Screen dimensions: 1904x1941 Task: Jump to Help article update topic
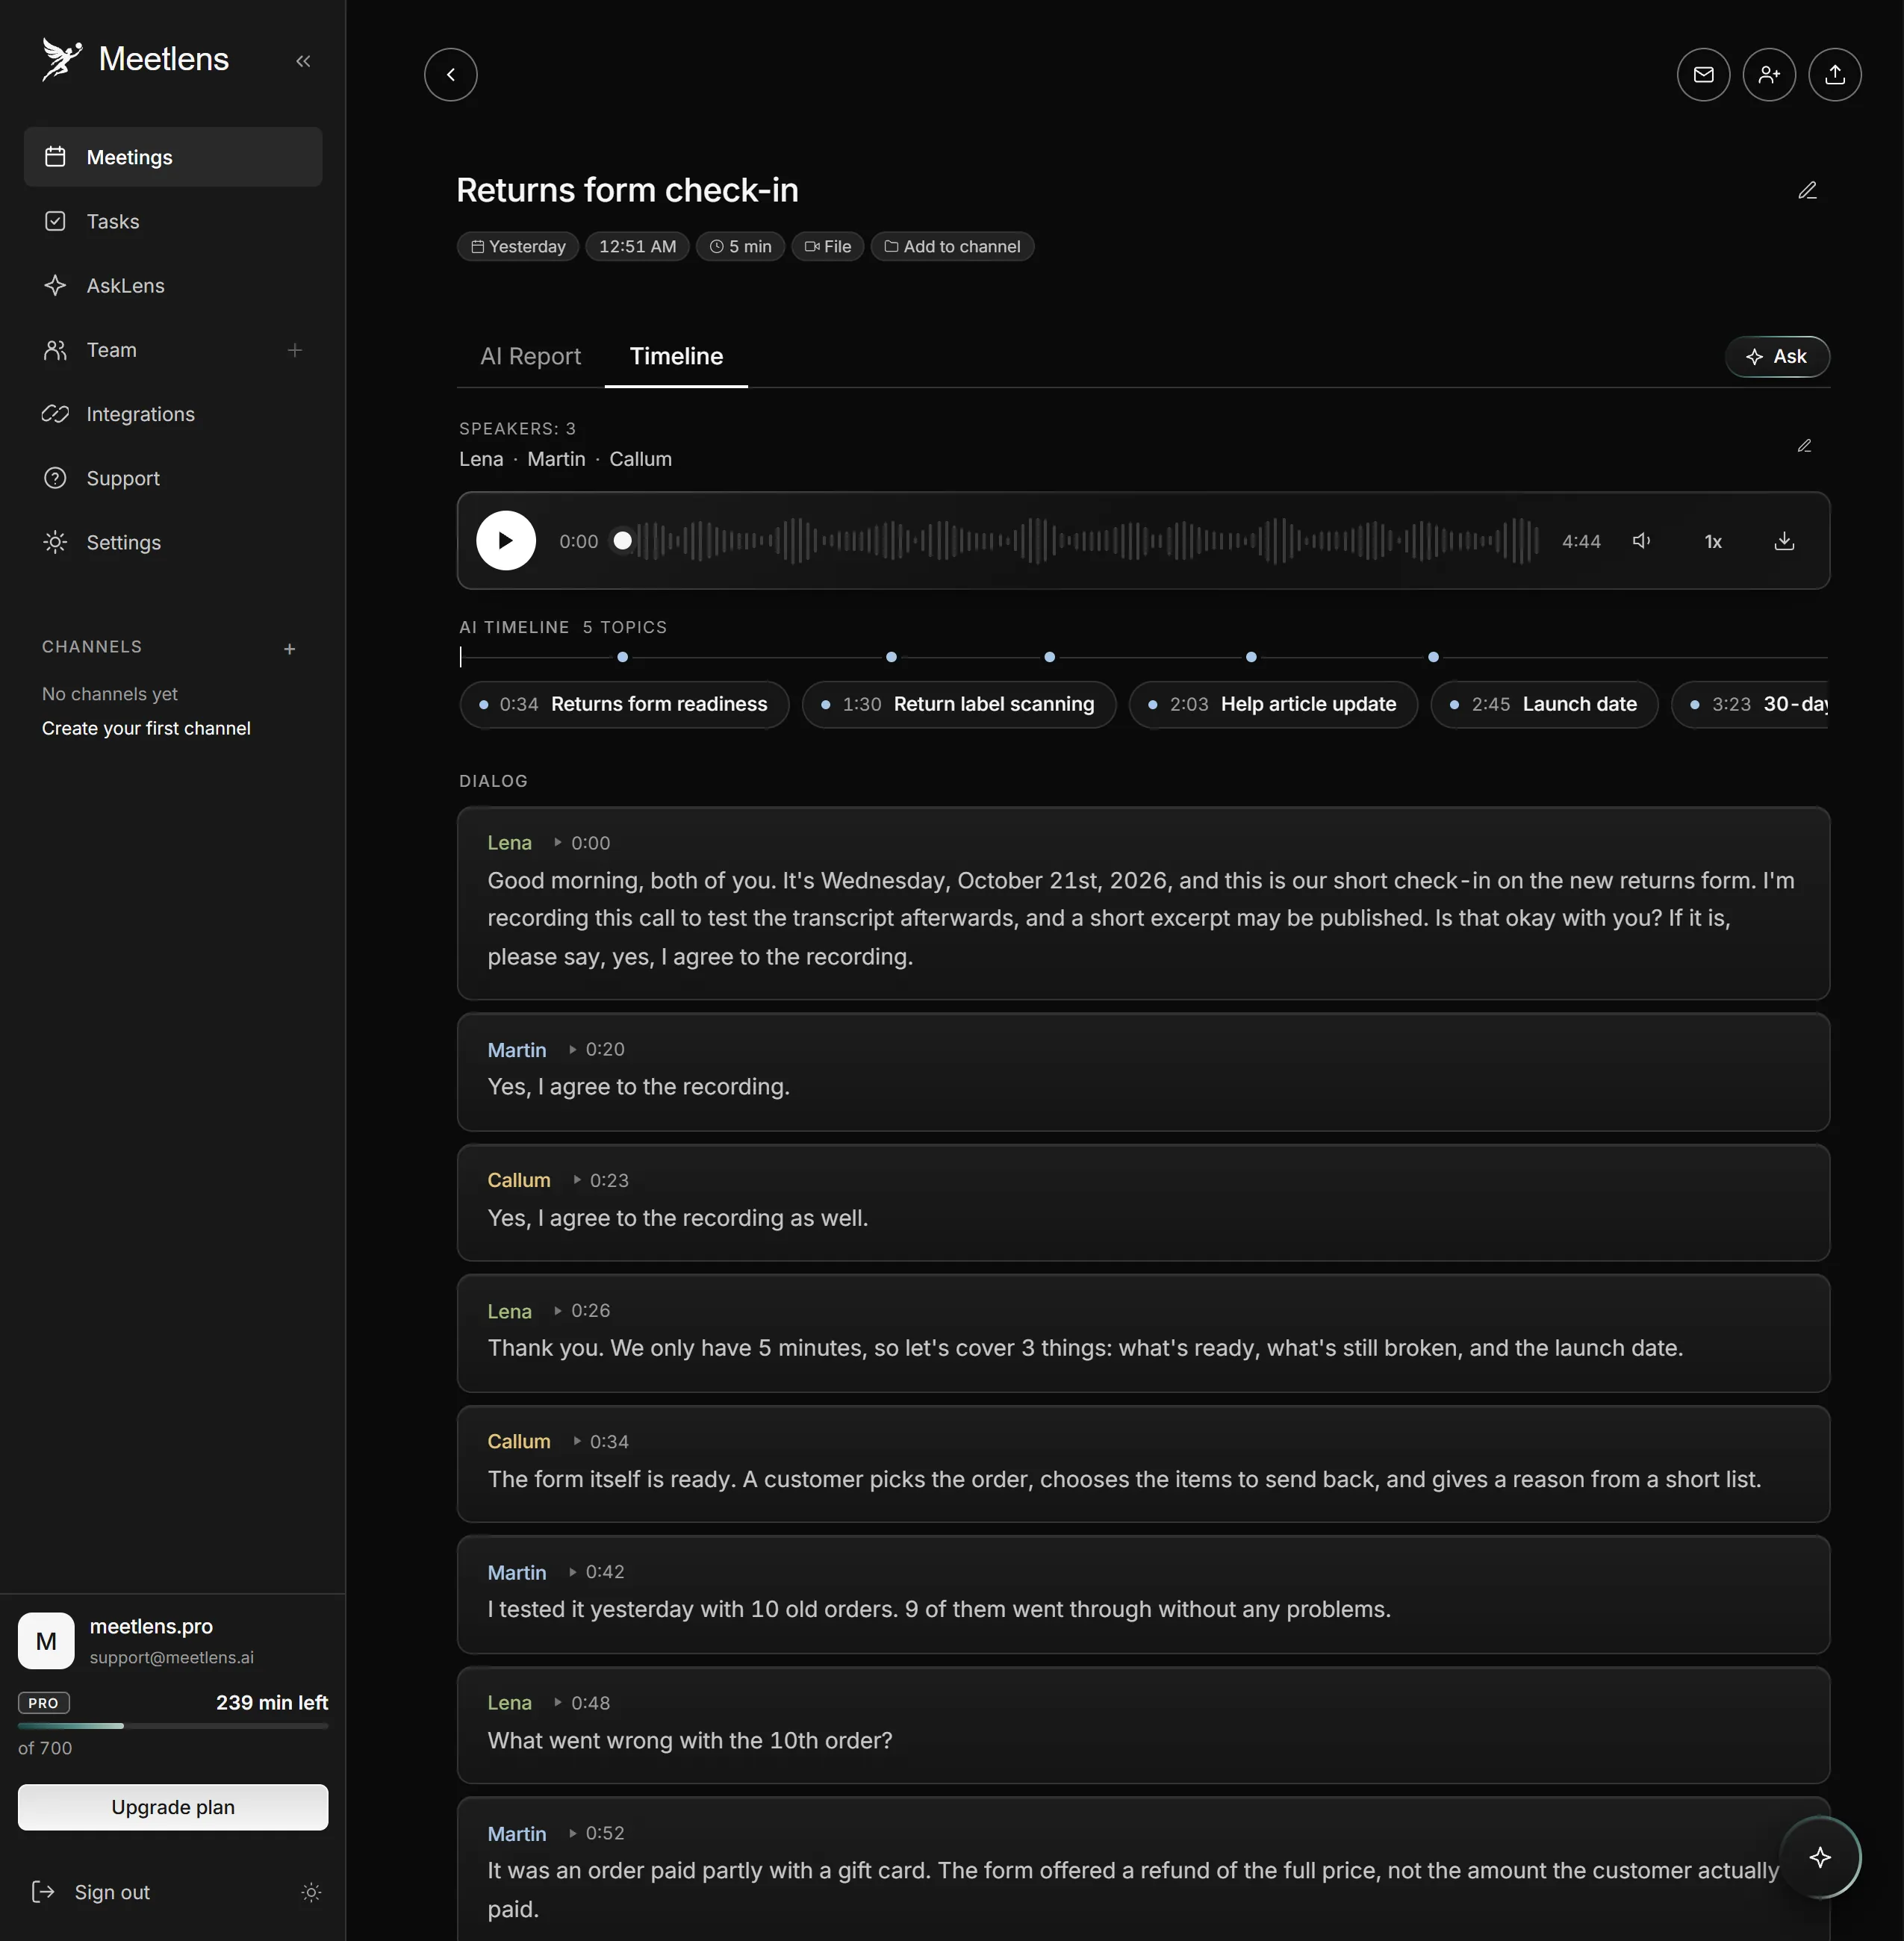(1273, 704)
